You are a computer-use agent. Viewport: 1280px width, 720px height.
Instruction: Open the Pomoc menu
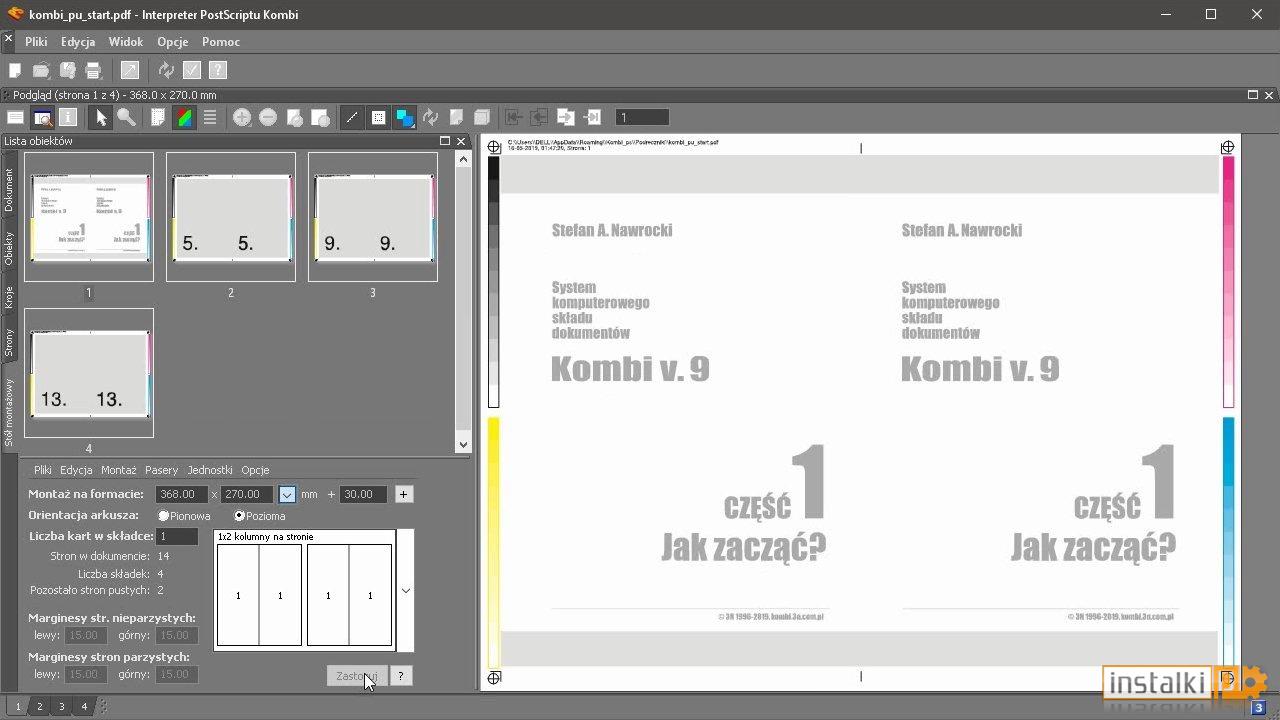pos(221,42)
